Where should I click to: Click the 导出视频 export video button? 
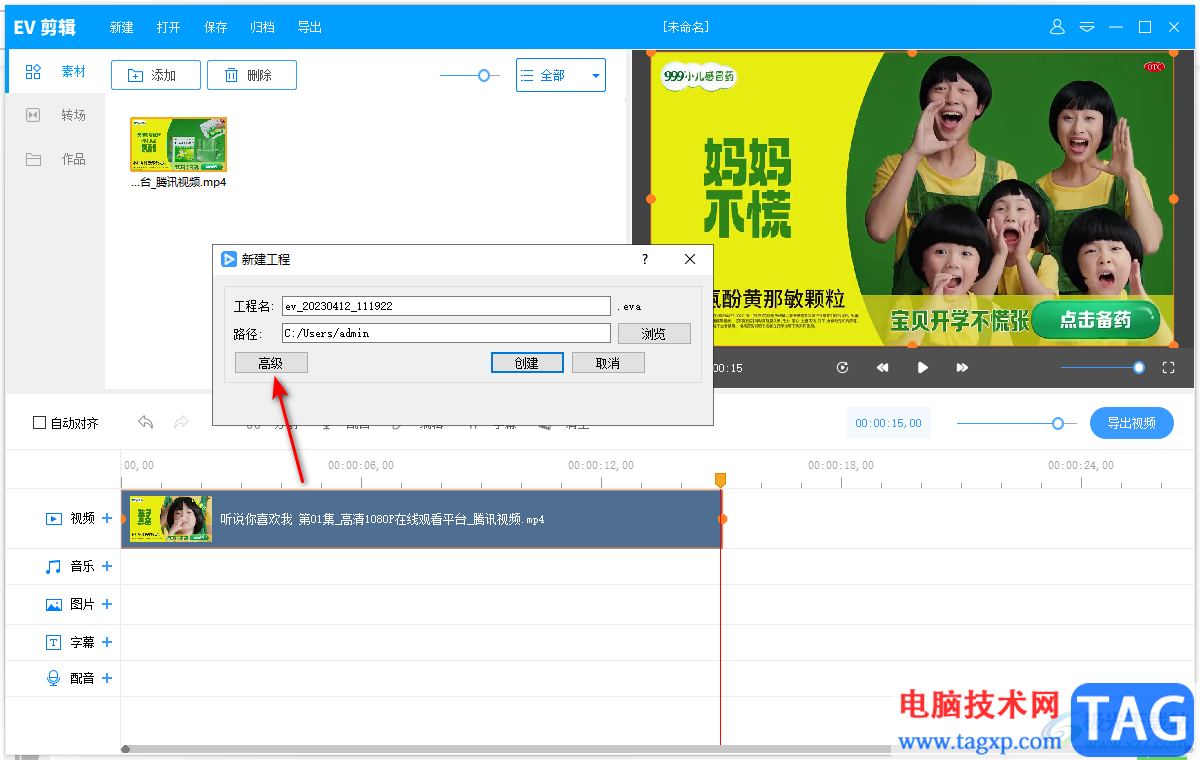(1132, 423)
